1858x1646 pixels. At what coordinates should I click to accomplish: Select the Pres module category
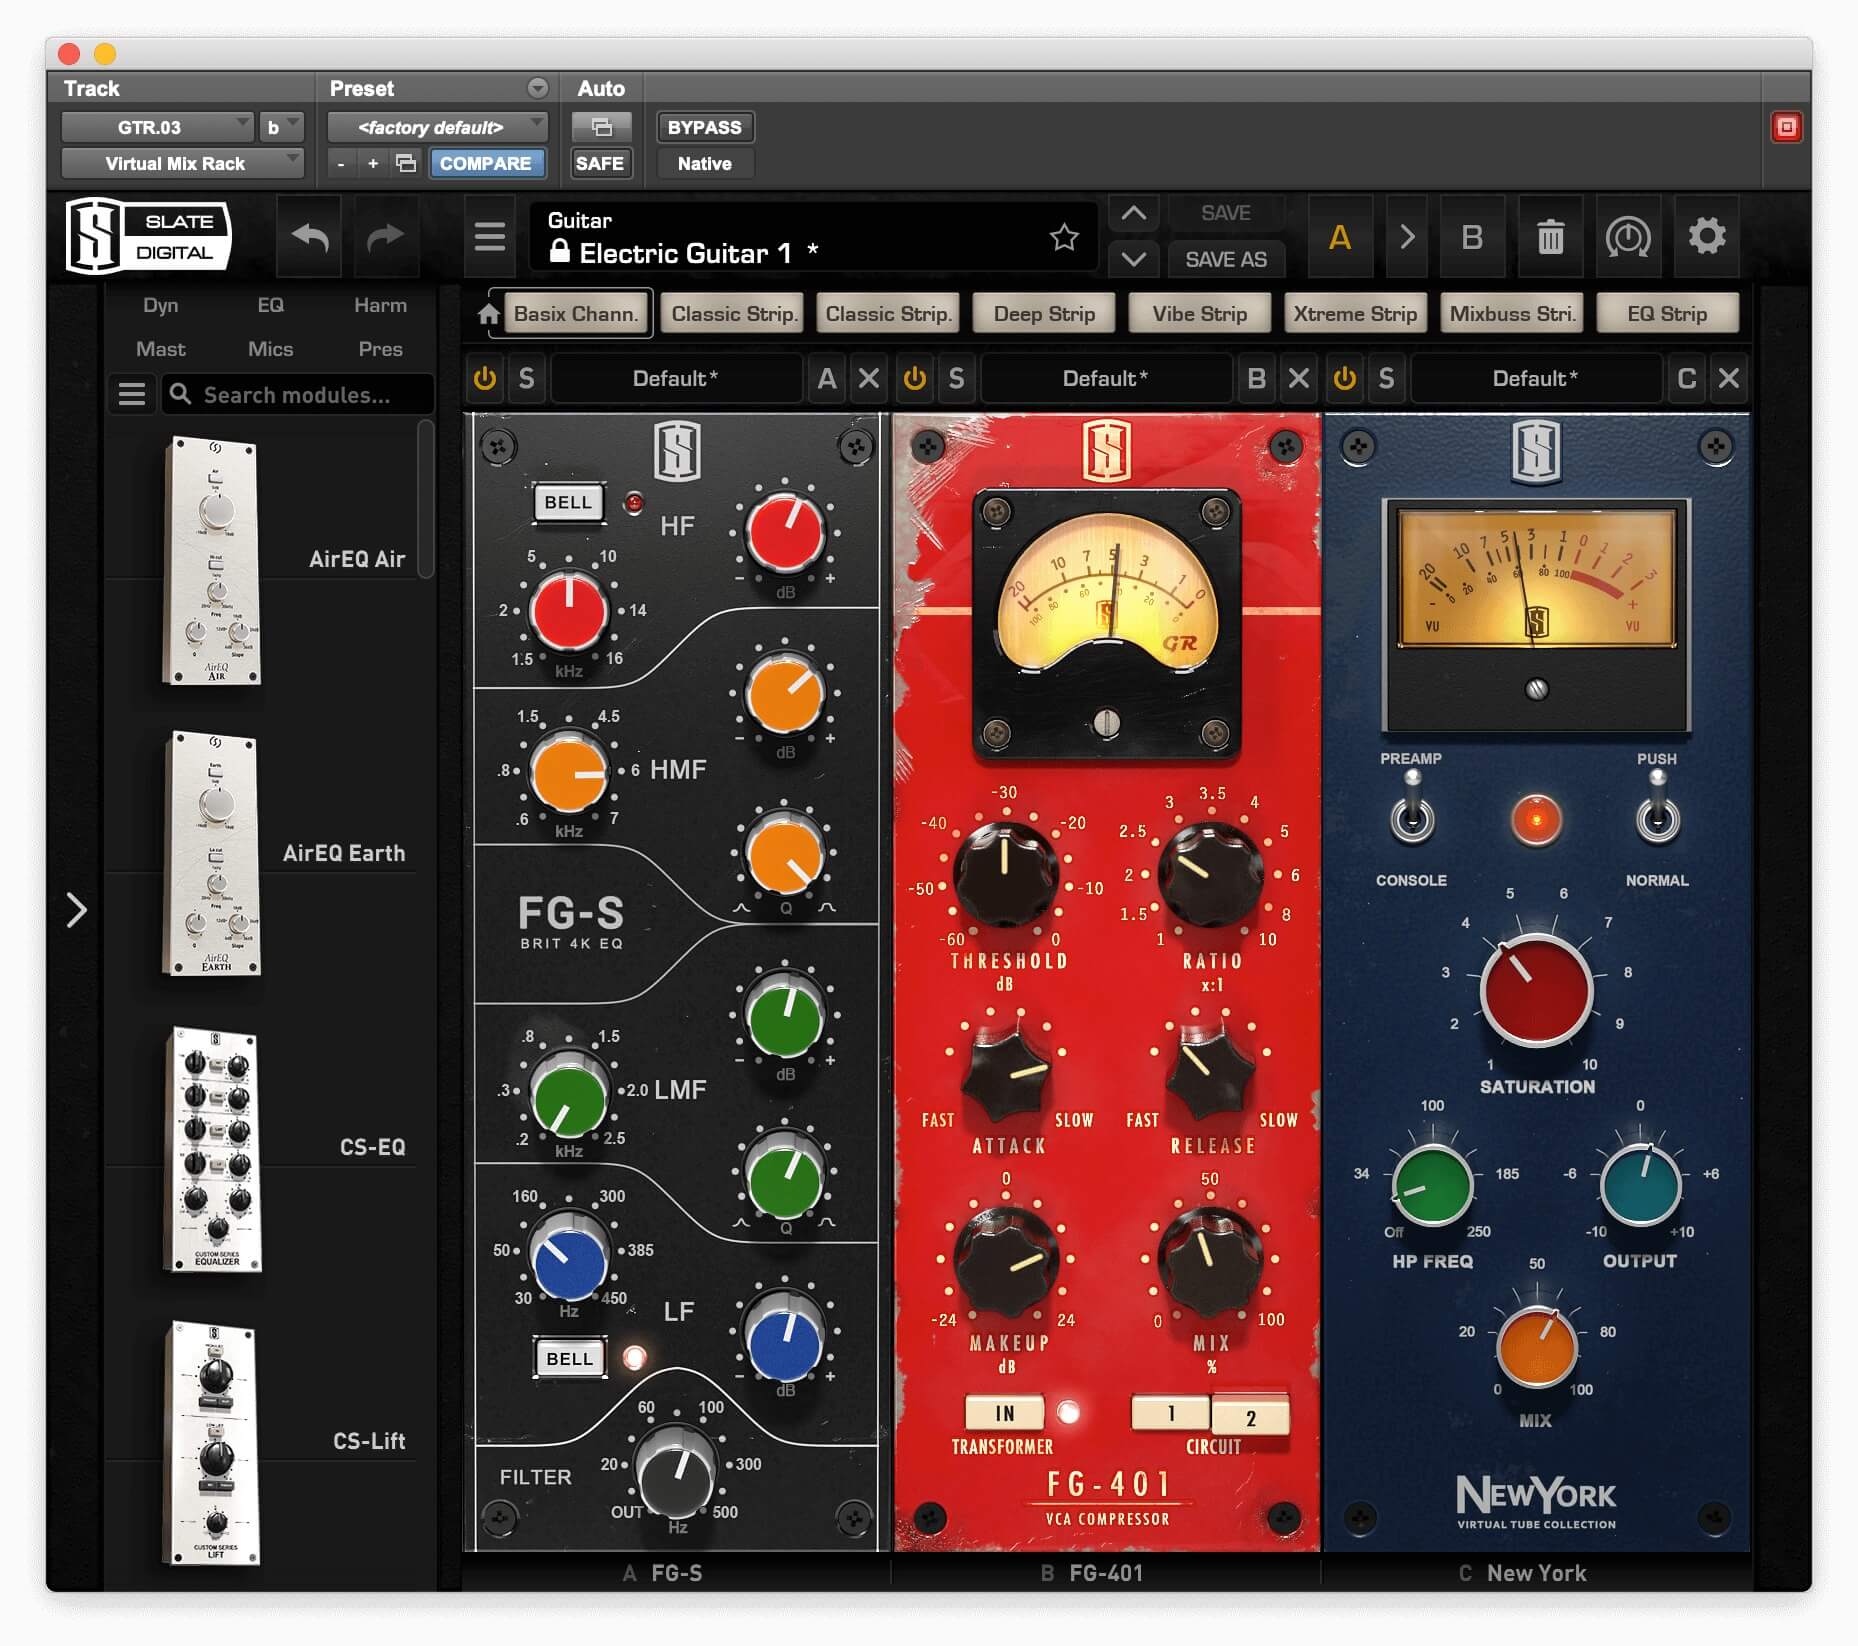point(380,349)
